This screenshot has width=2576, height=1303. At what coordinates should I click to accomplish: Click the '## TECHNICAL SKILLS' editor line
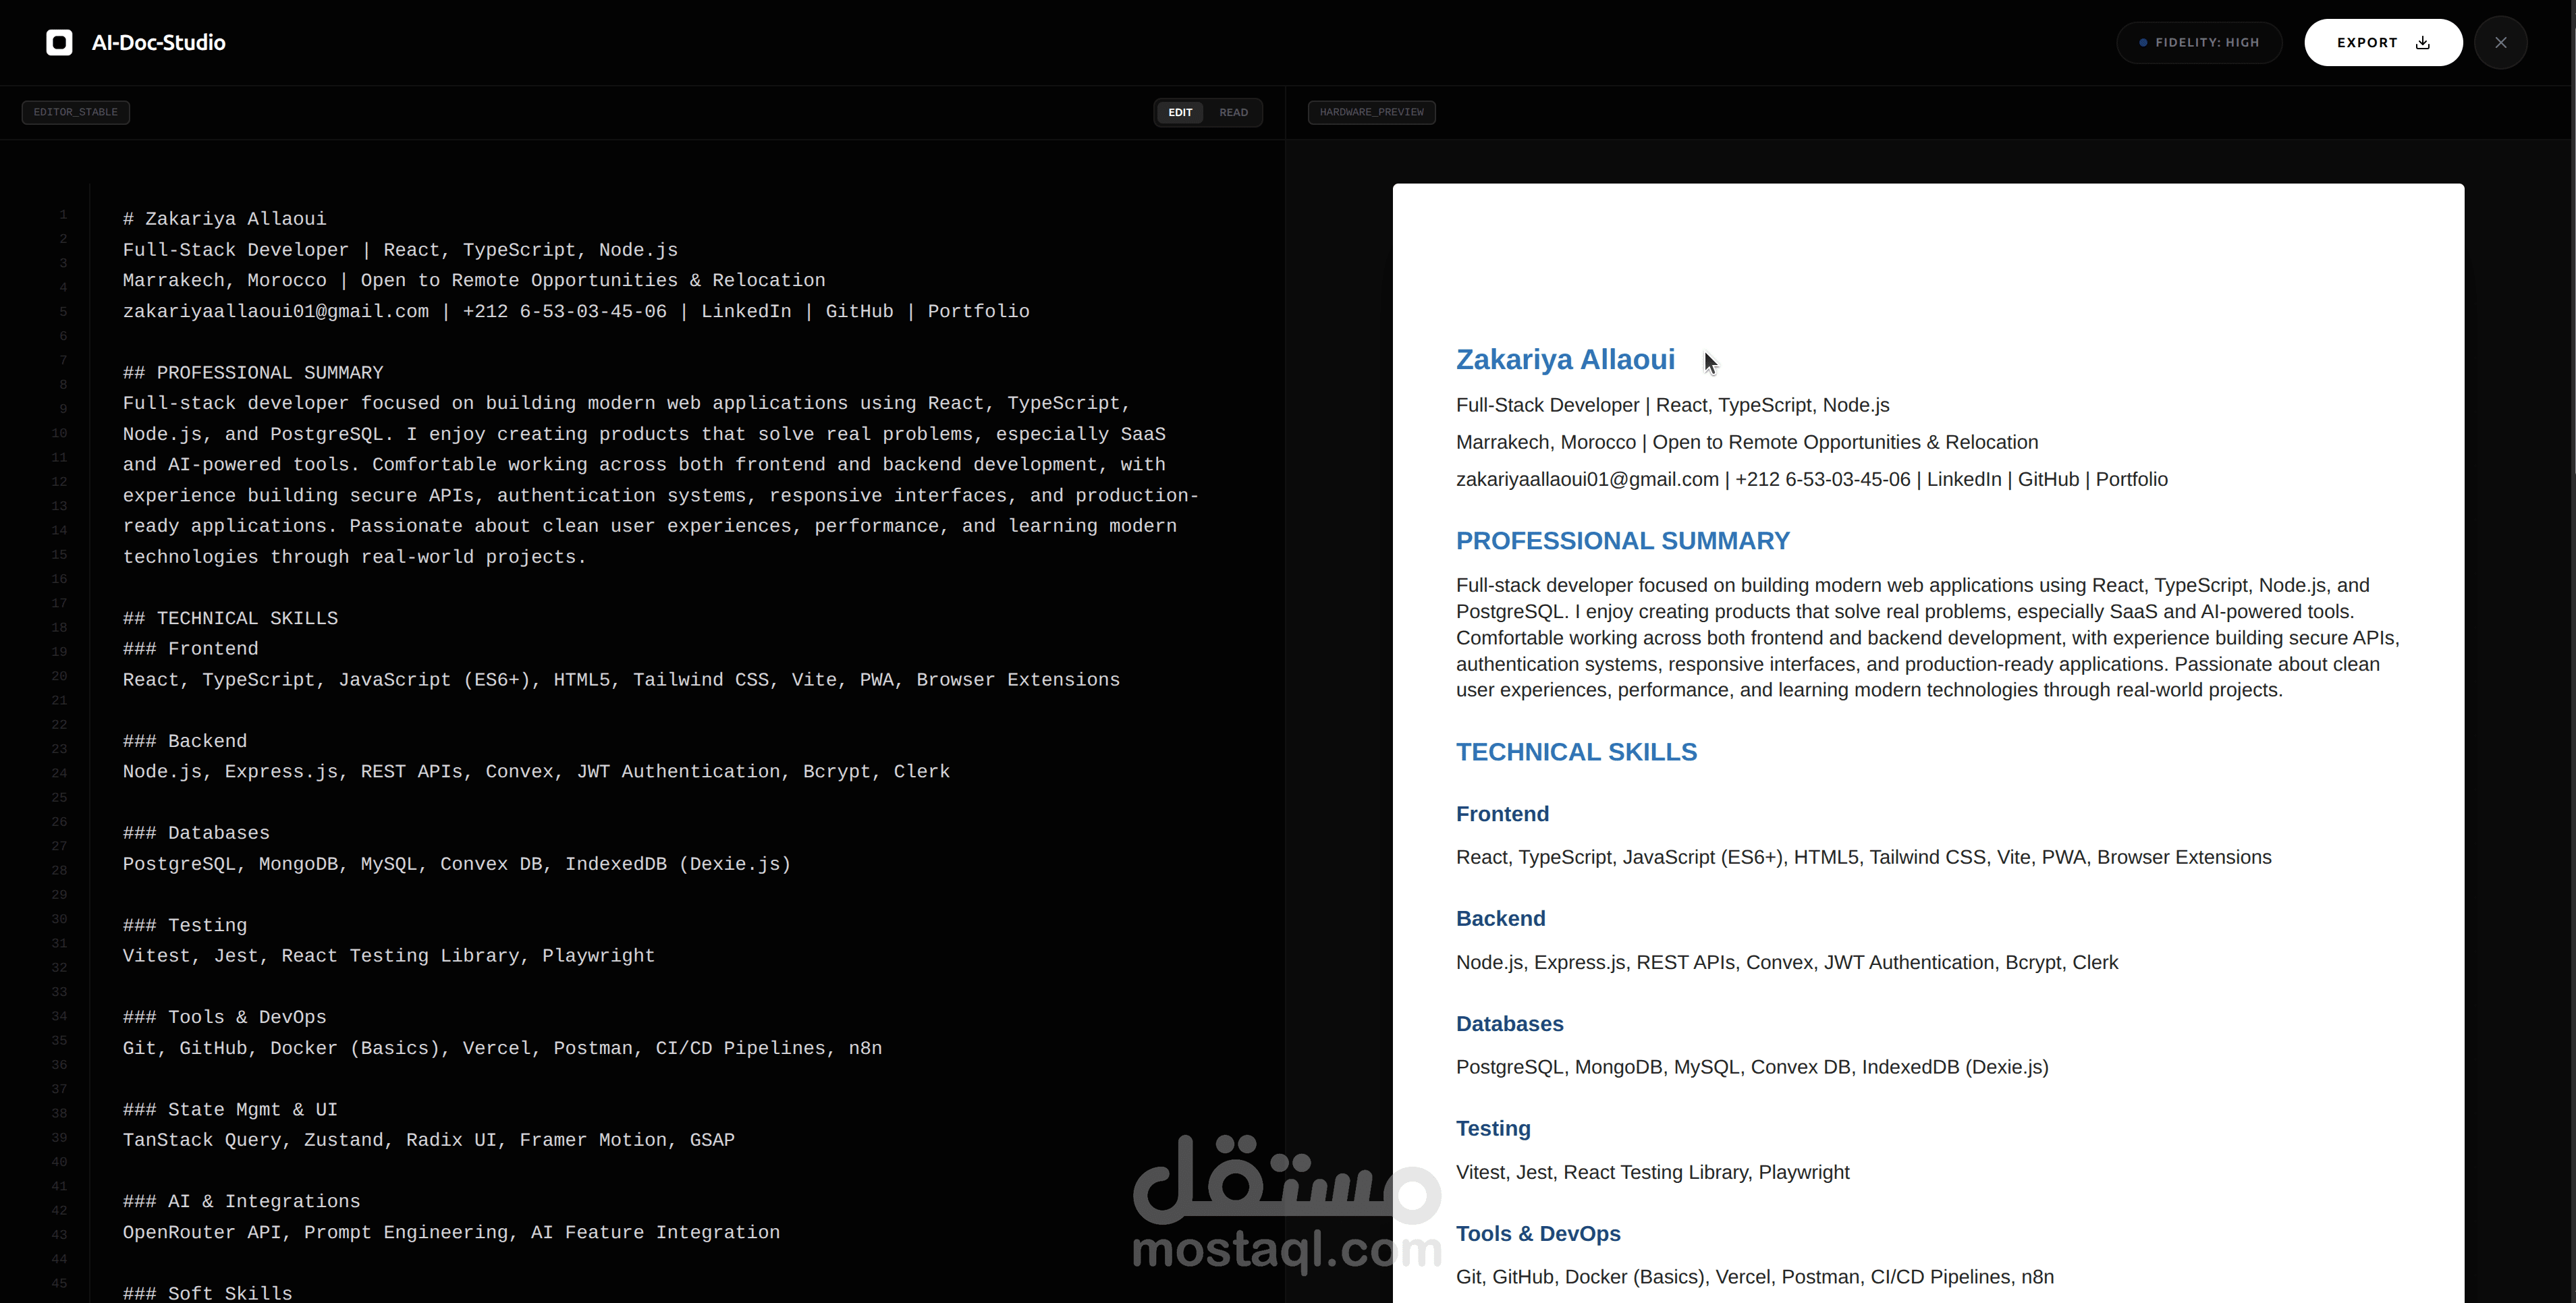coord(230,618)
